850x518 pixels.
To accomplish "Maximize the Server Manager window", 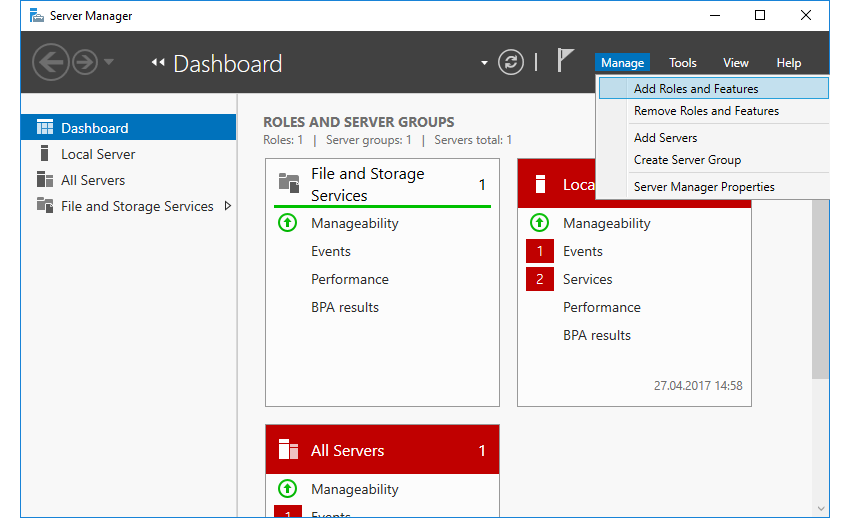I will tap(760, 15).
